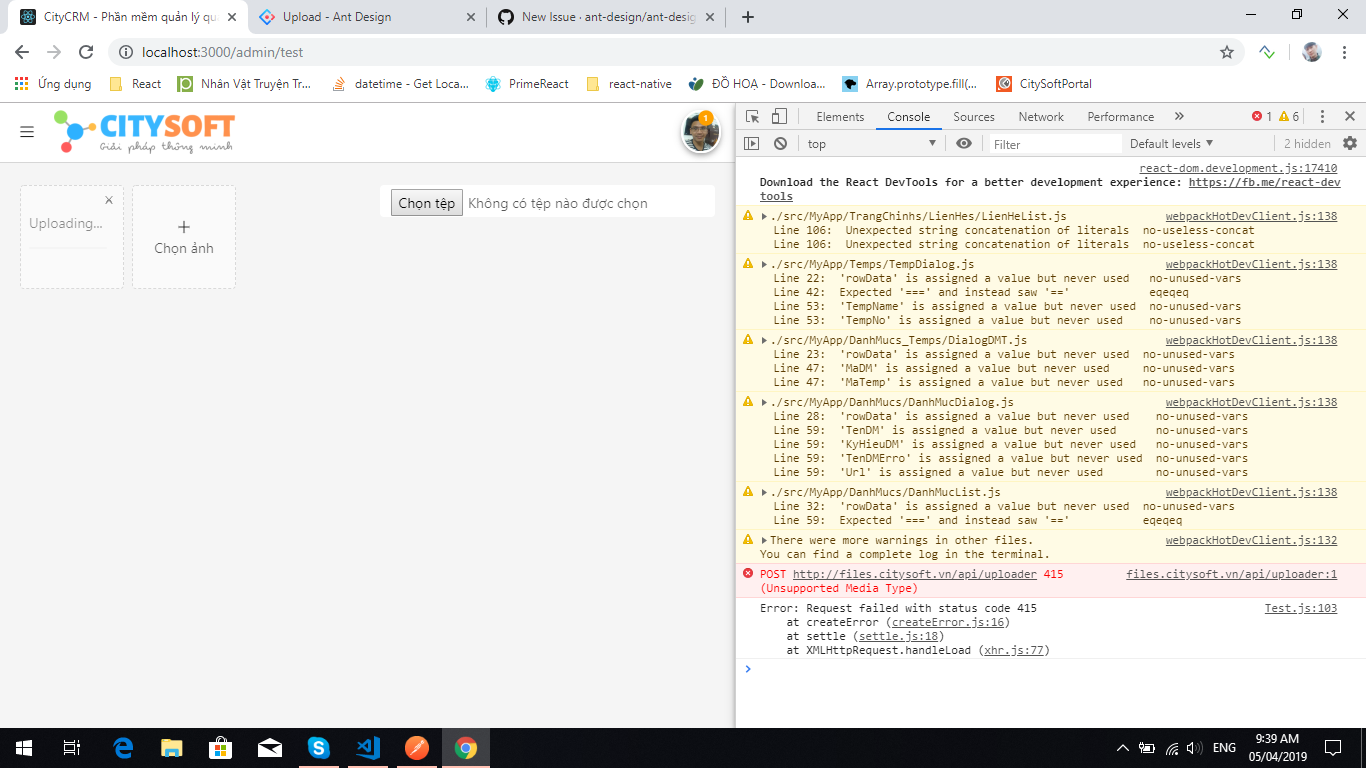Open the react-native bookmark folder
This screenshot has height=768, width=1366.
pos(629,84)
